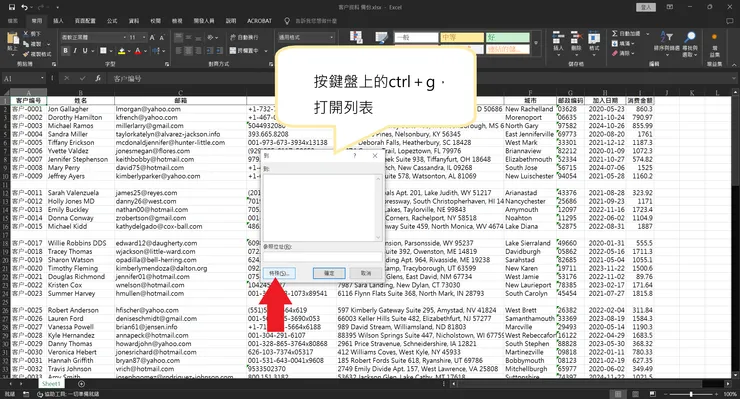Image resolution: width=740 pixels, height=399 pixels.
Task: Click the Format as Table icon
Action: (381, 37)
